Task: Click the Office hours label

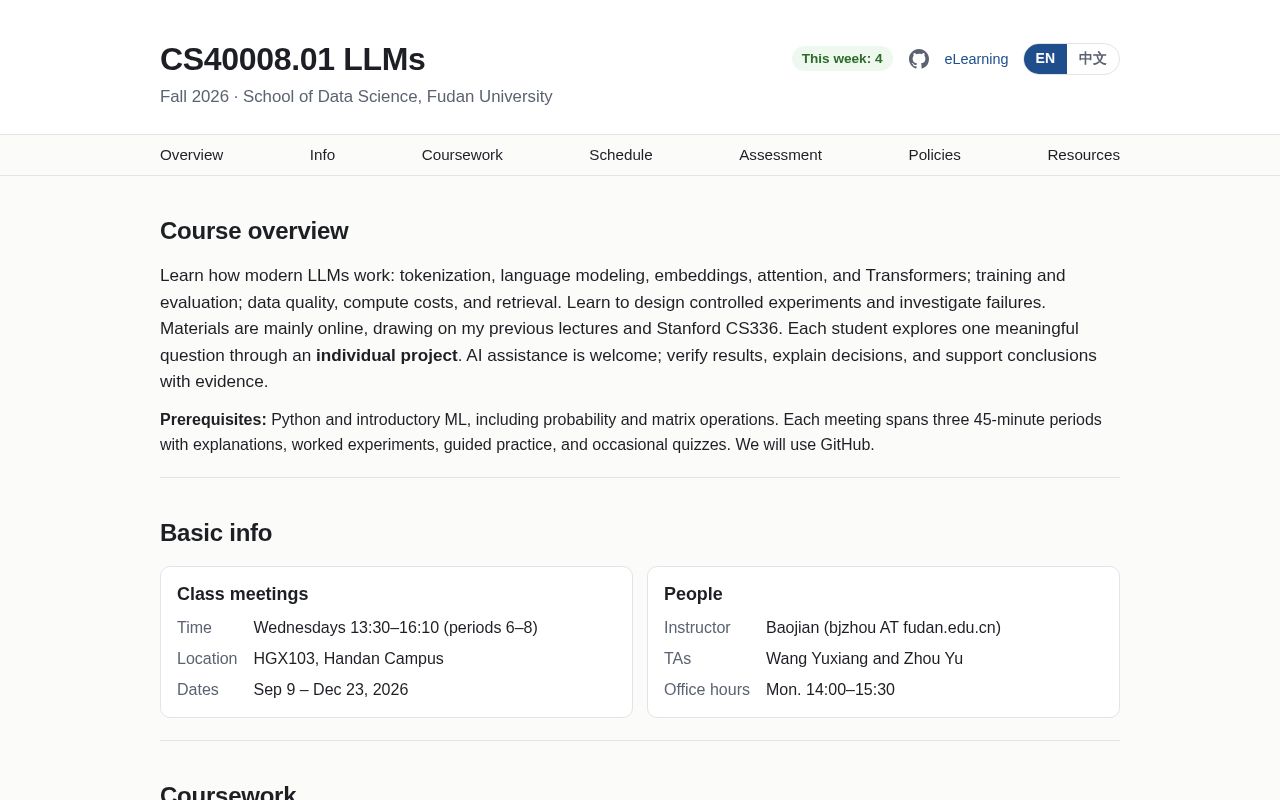Action: 707,690
